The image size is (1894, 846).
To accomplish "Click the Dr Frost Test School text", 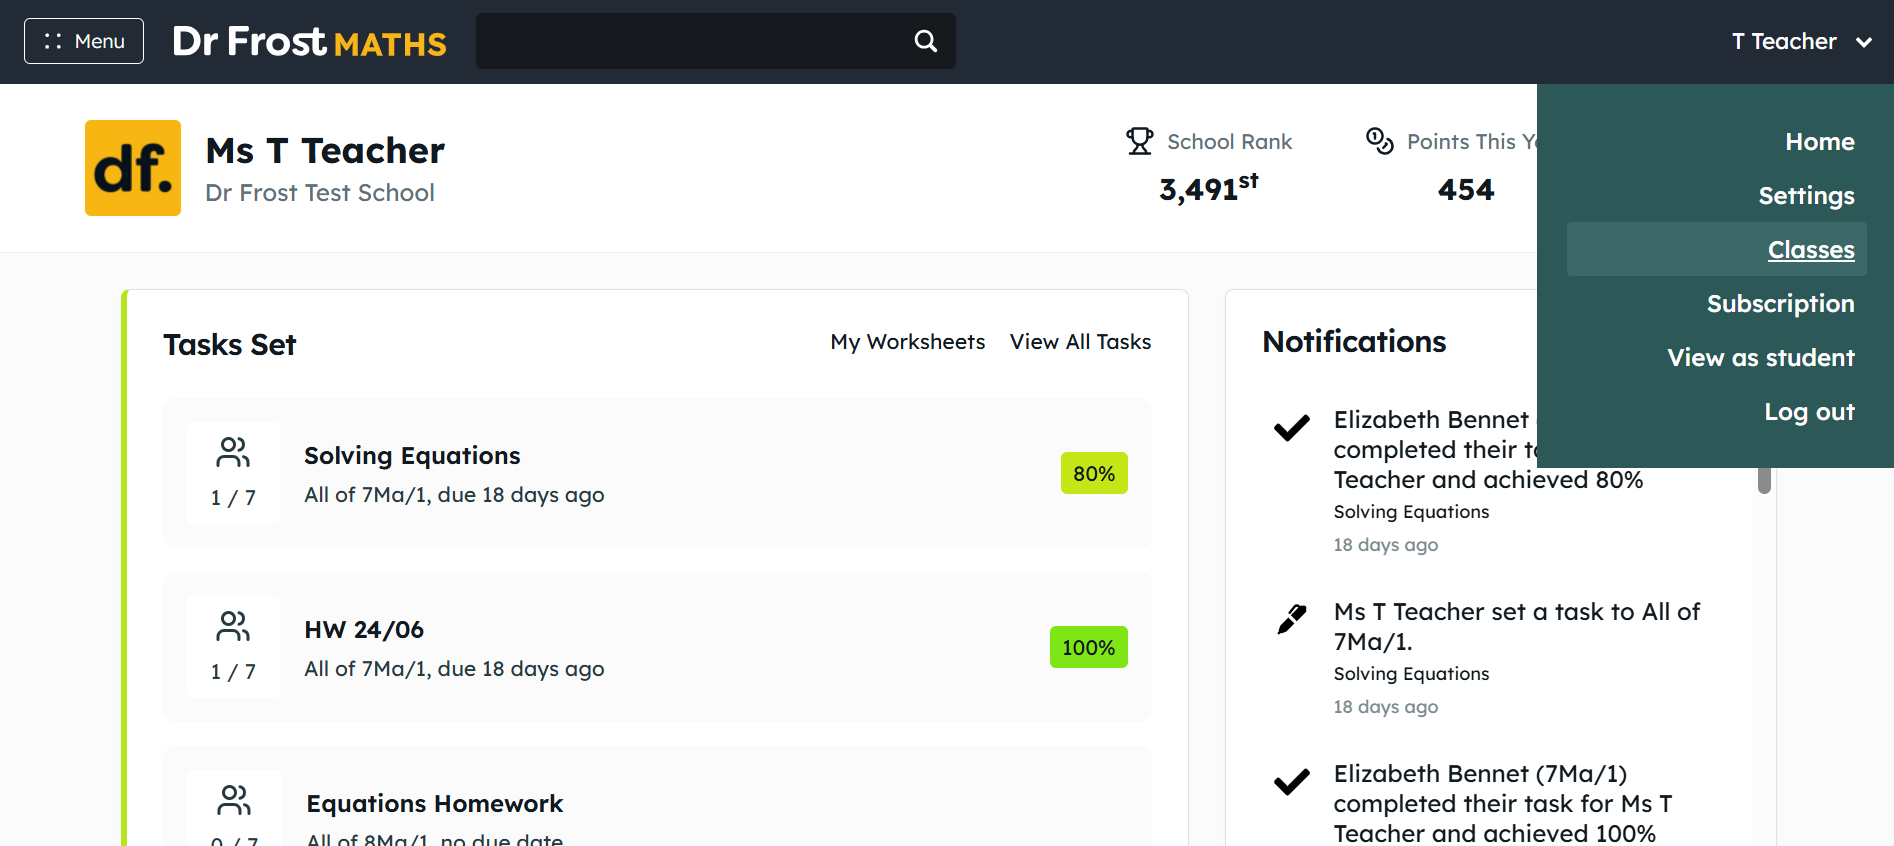I will click(320, 193).
